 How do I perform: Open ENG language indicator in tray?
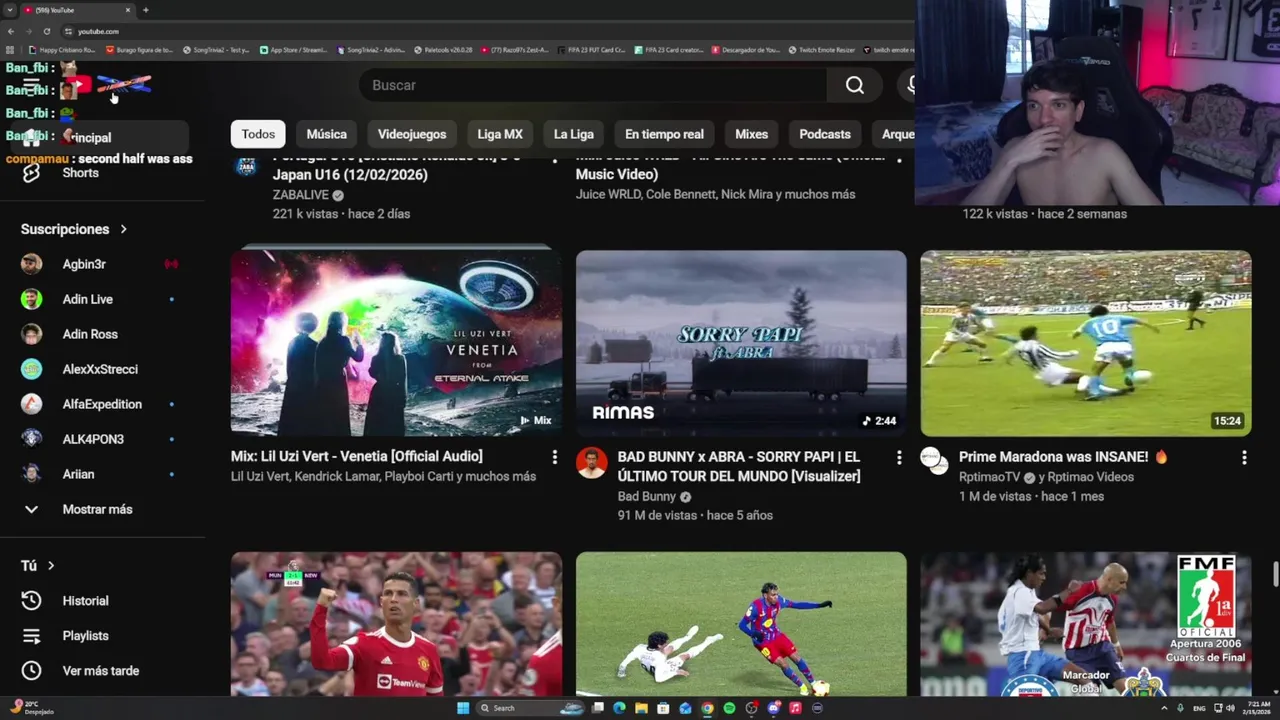click(x=1199, y=708)
